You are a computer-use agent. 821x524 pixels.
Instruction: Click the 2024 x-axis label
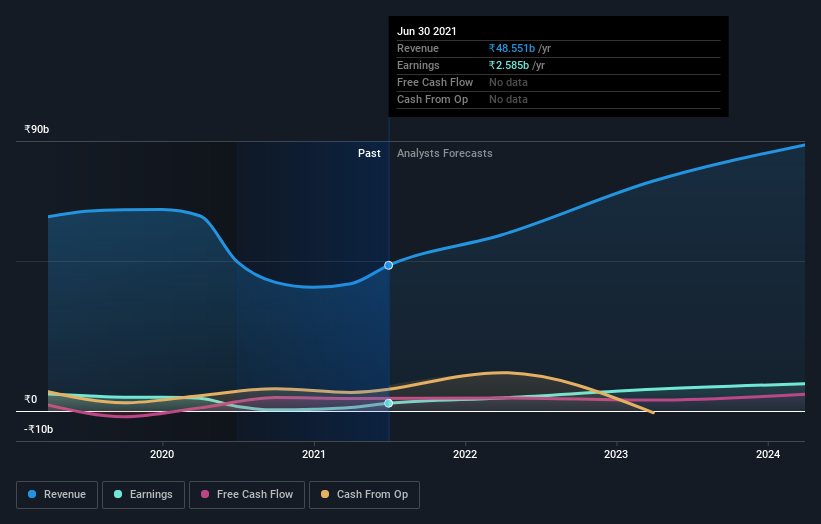point(768,454)
